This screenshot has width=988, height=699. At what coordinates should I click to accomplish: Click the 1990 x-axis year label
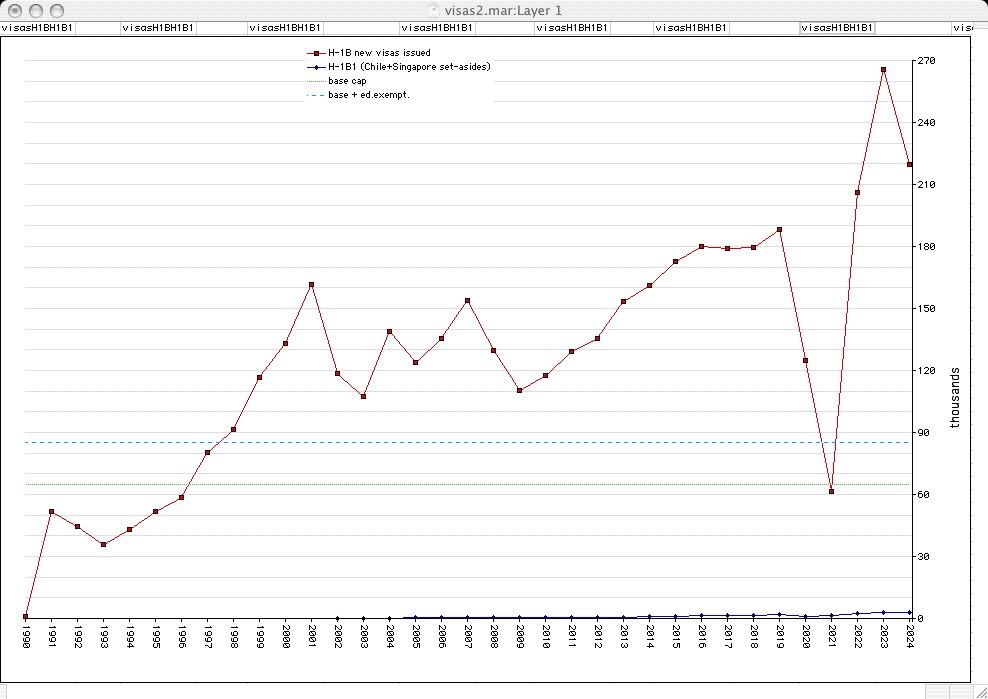(x=26, y=640)
